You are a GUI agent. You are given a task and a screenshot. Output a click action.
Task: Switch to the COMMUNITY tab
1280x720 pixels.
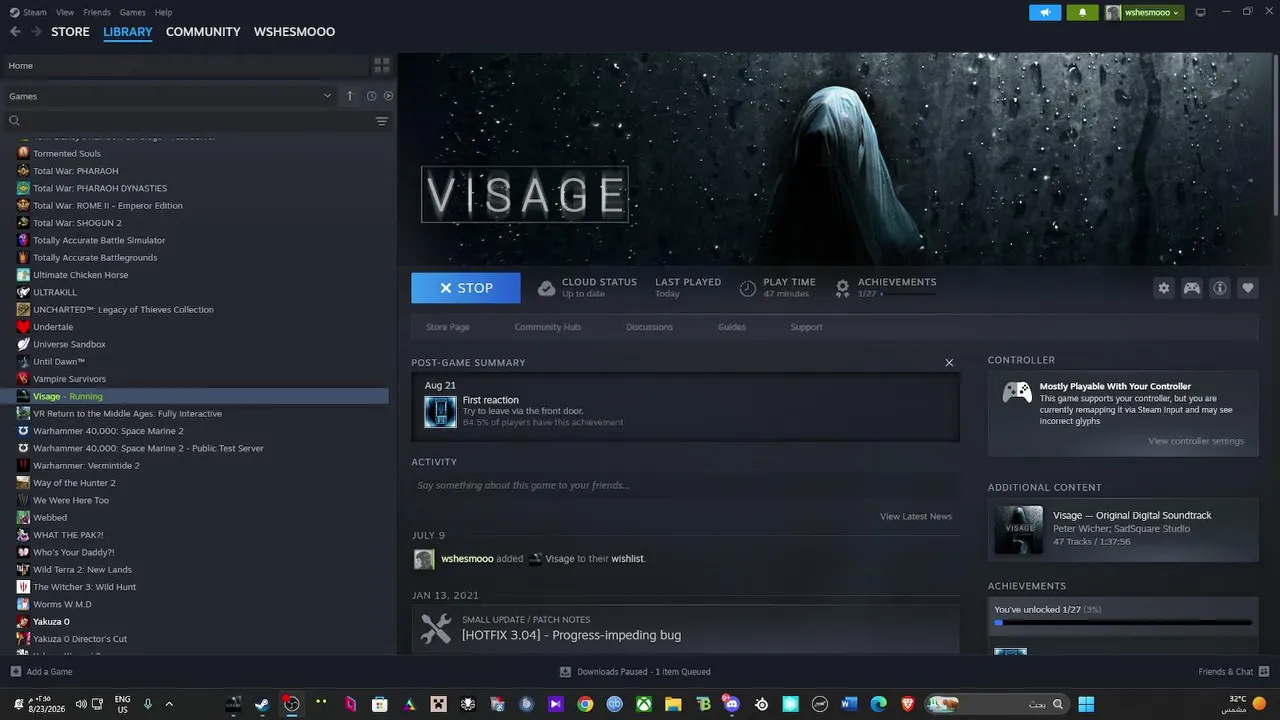[x=203, y=32]
